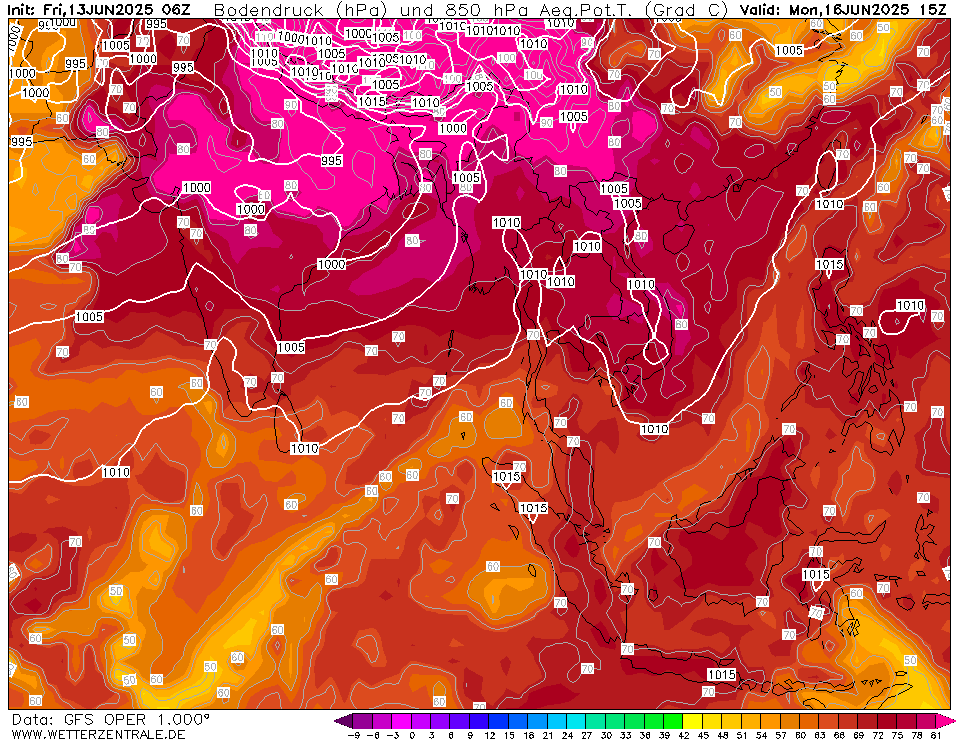Image resolution: width=959 pixels, height=741 pixels.
Task: Click the '48' value on the color scale
Action: (x=722, y=735)
